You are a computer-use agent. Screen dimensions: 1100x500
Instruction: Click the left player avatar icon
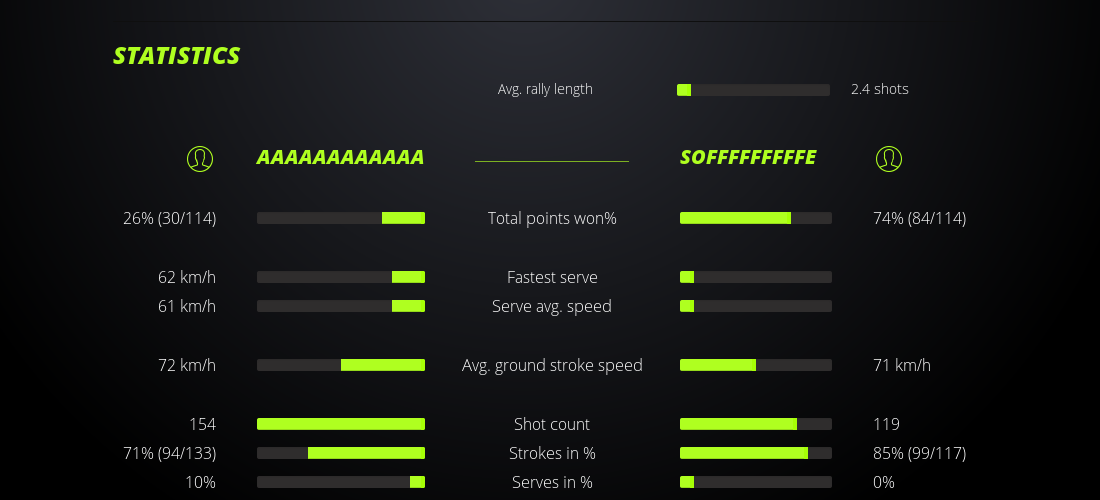200,159
